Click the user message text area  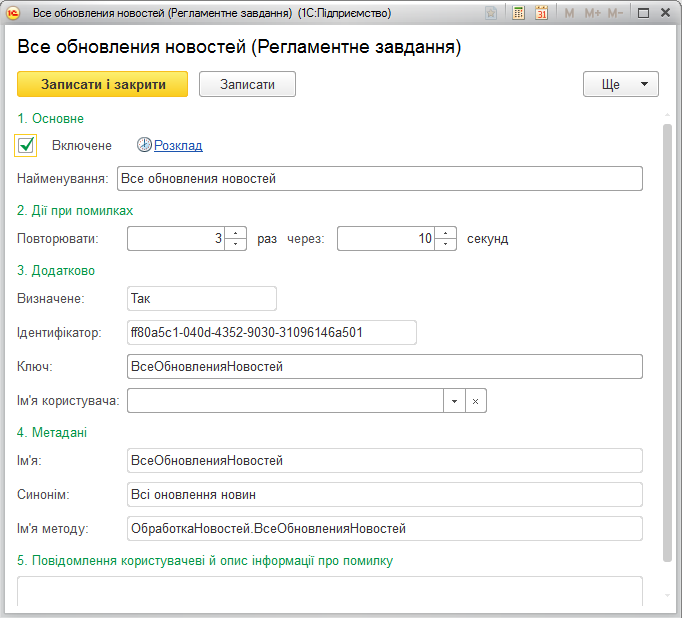click(x=330, y=591)
